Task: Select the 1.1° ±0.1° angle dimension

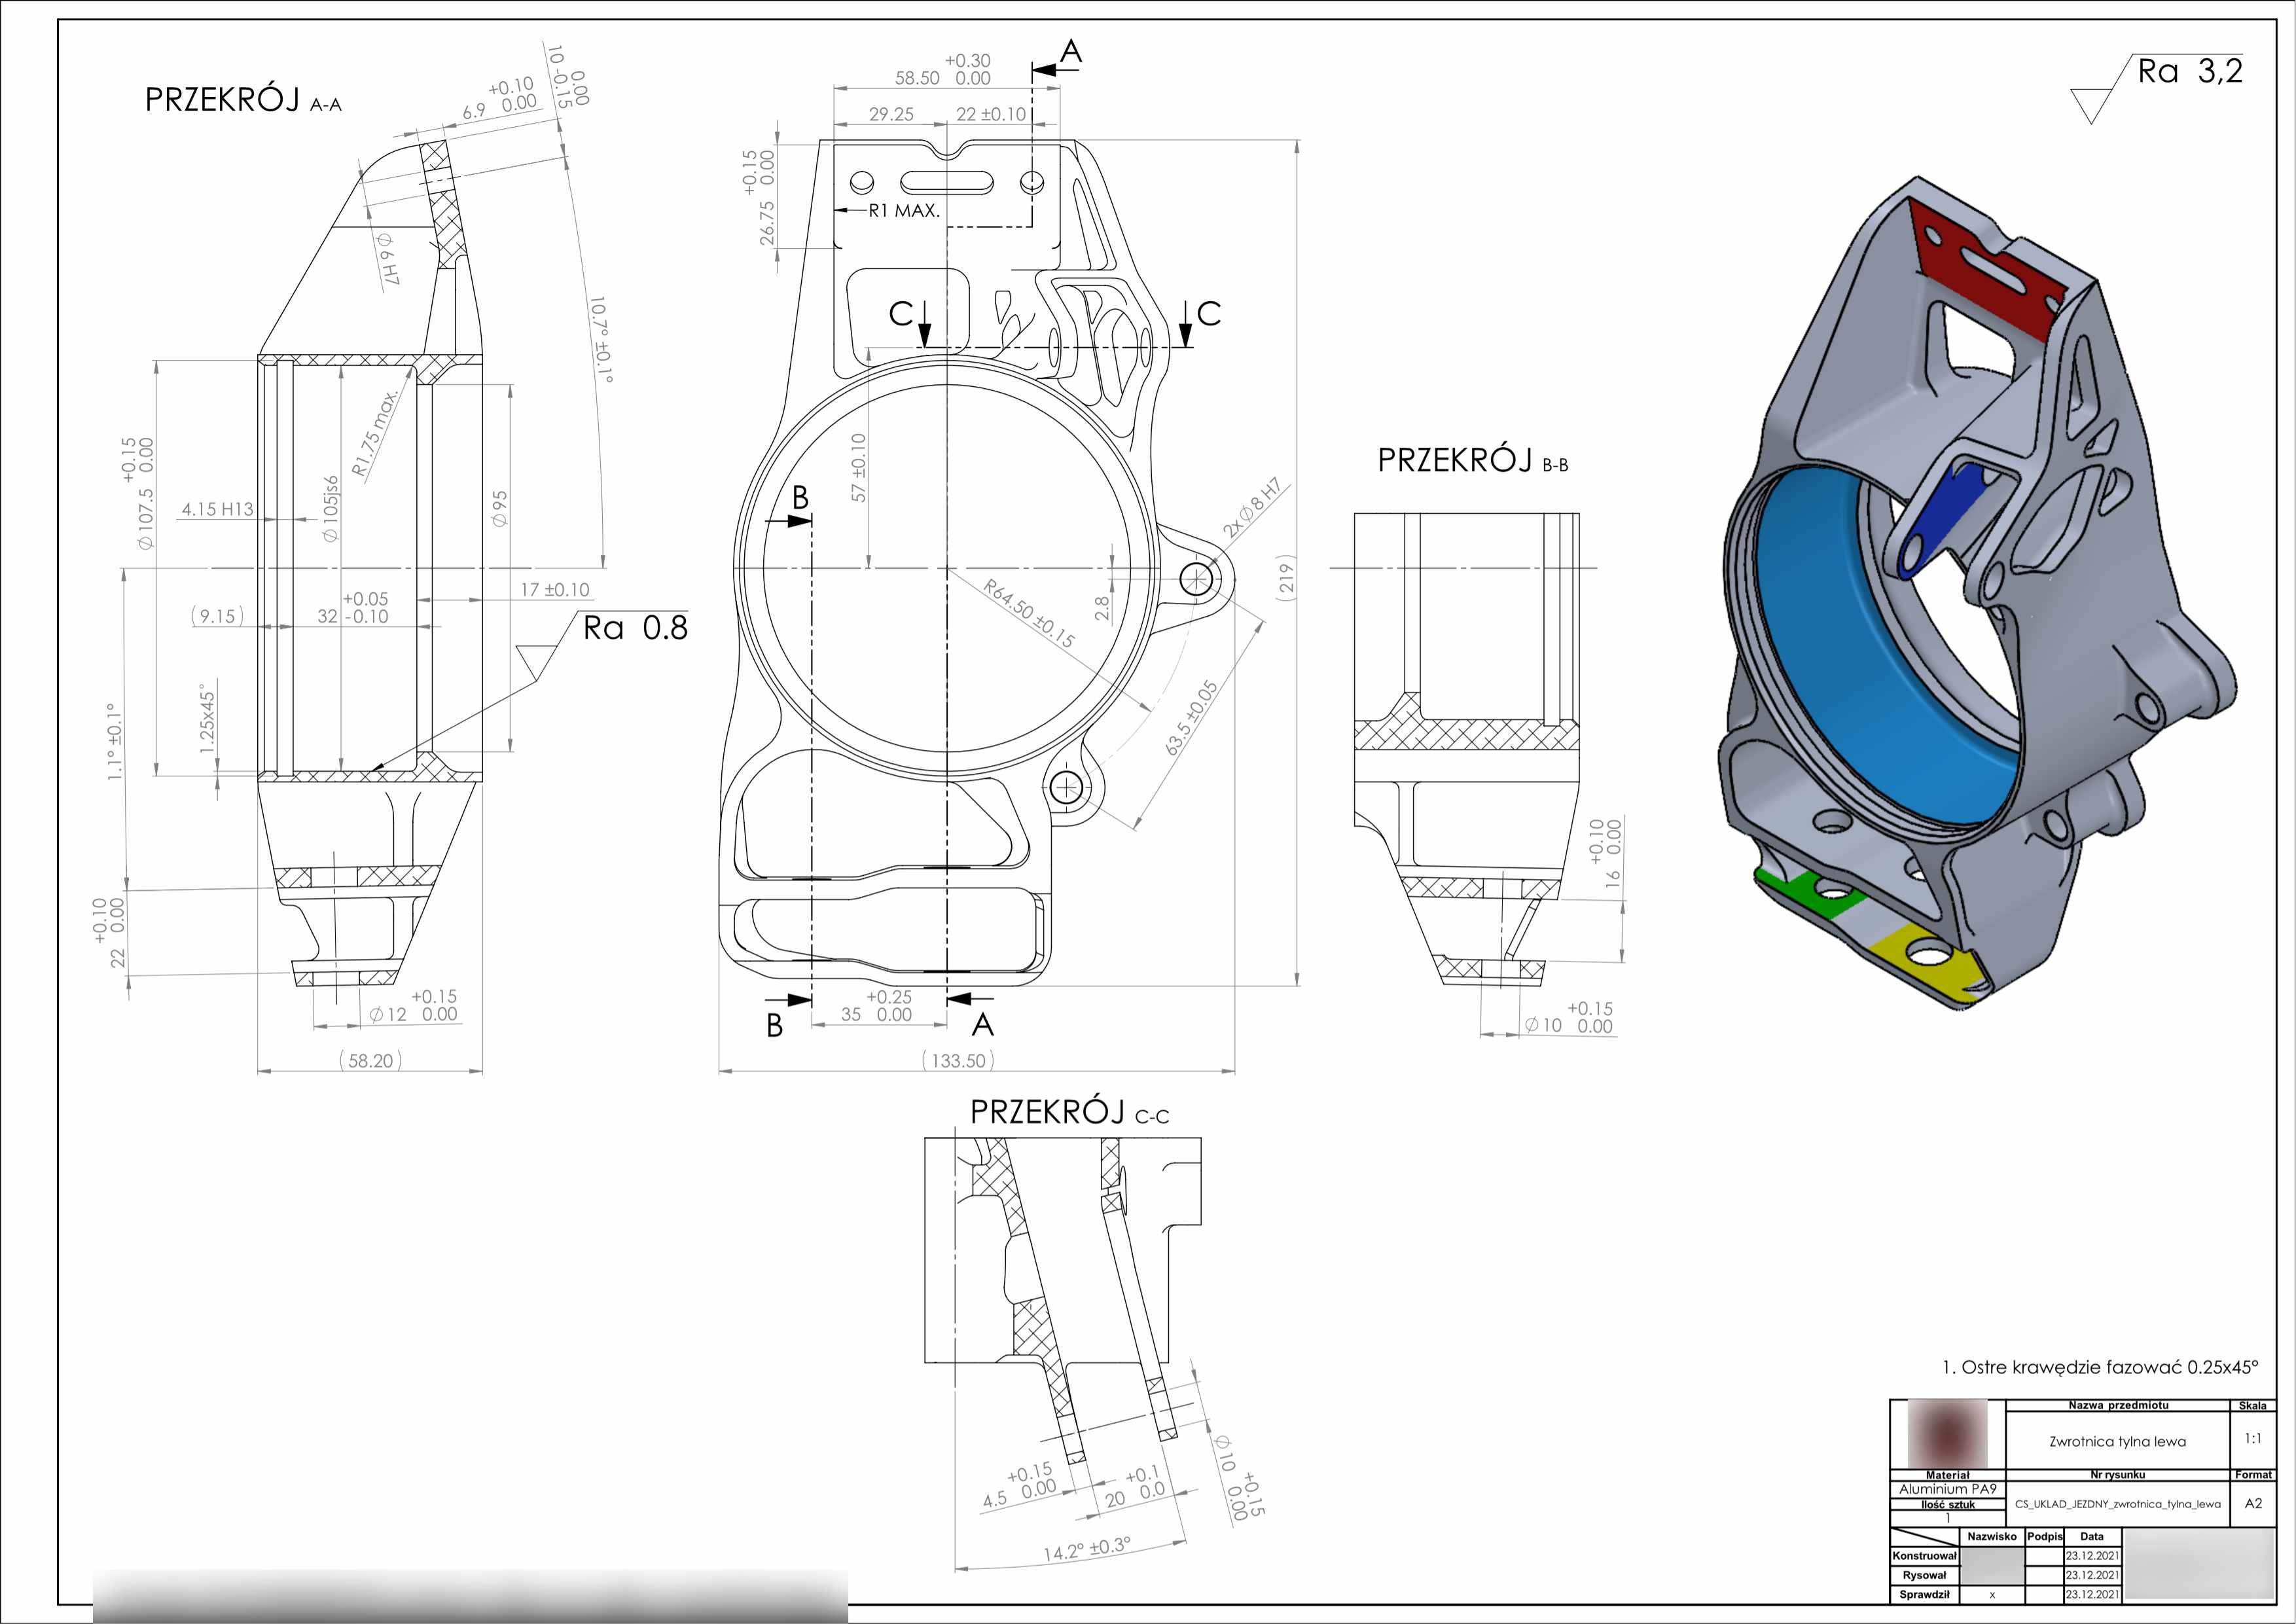Action: pyautogui.click(x=116, y=742)
